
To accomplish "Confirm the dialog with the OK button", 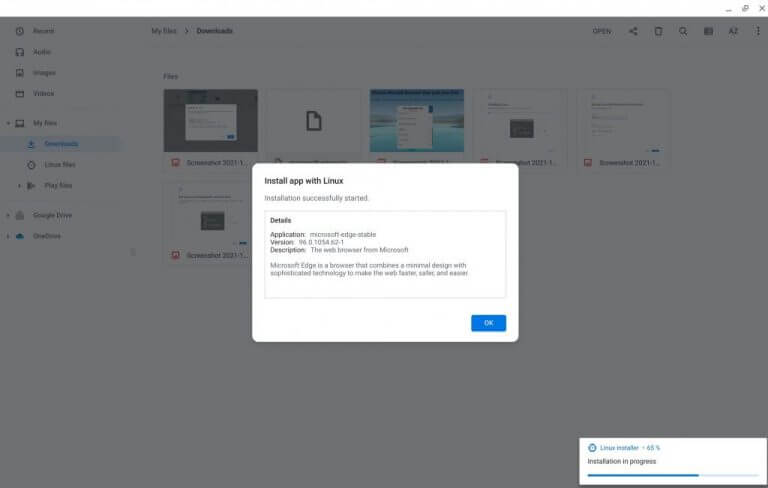I will [x=488, y=323].
